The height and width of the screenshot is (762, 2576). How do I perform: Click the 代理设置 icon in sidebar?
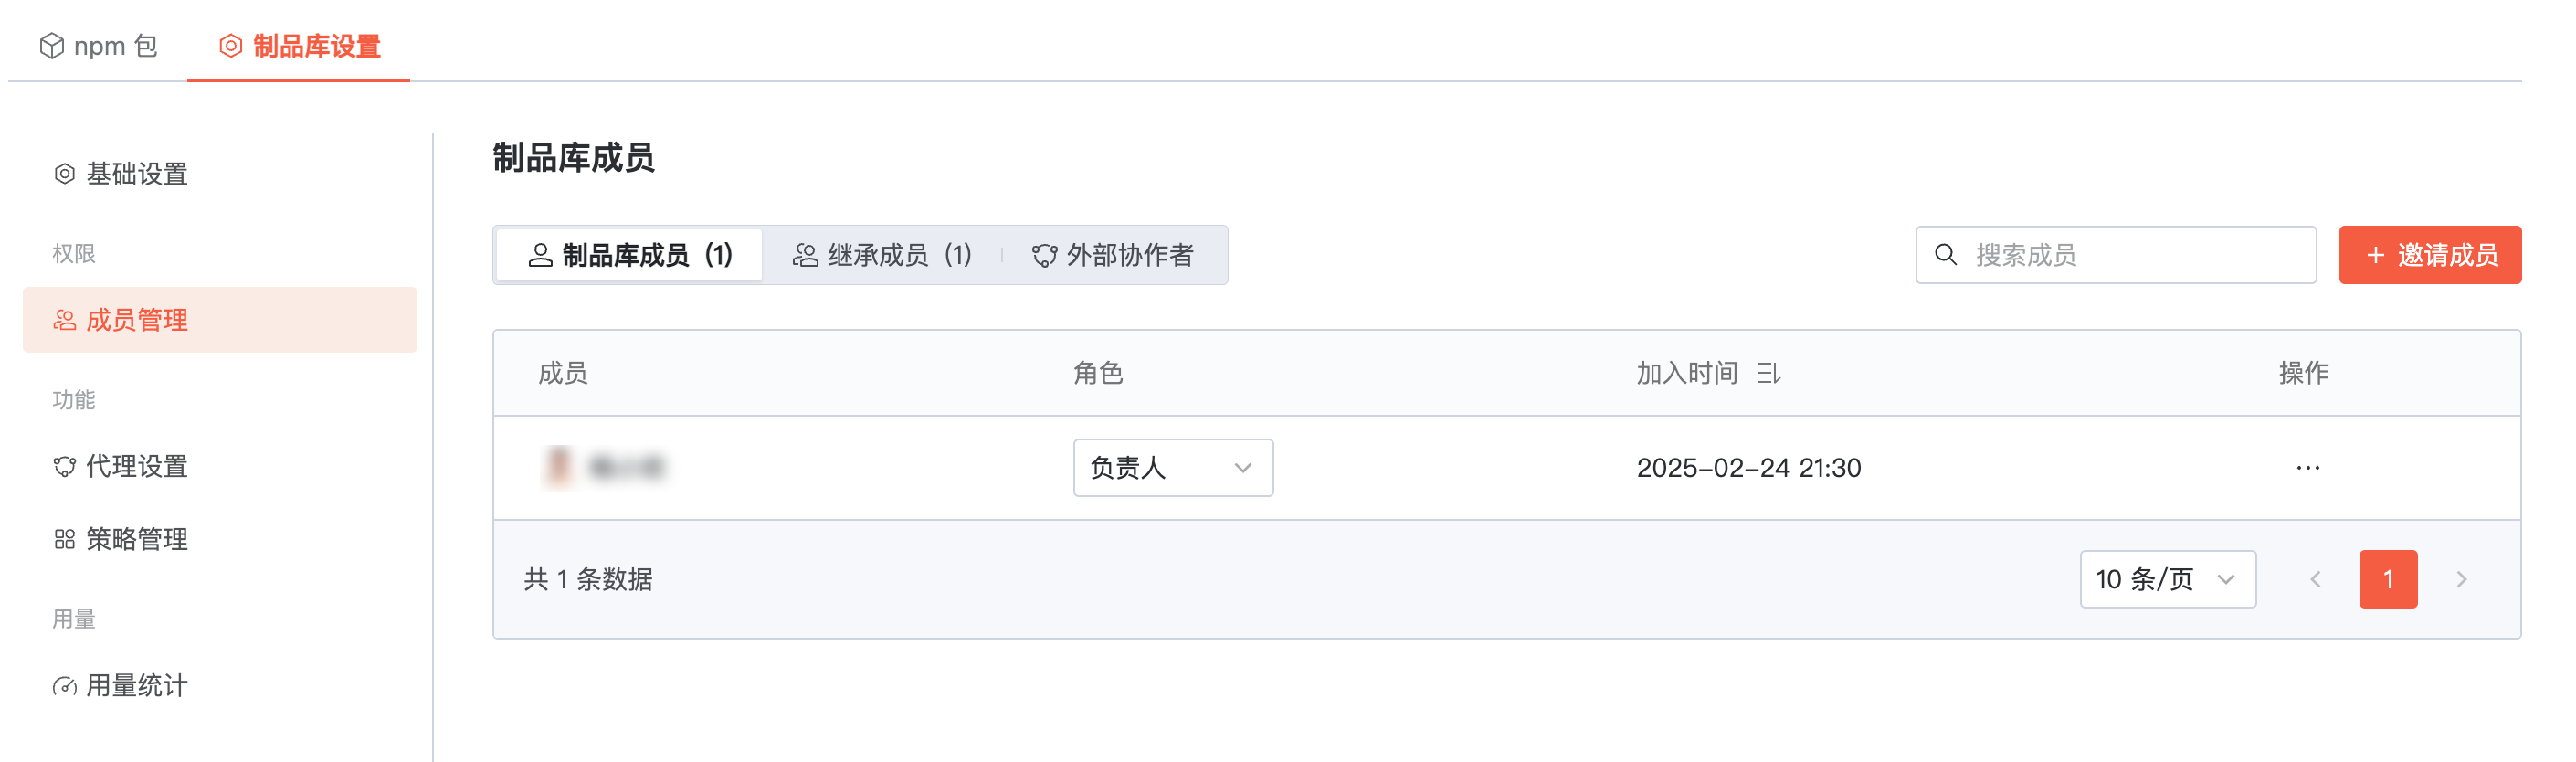pyautogui.click(x=64, y=467)
